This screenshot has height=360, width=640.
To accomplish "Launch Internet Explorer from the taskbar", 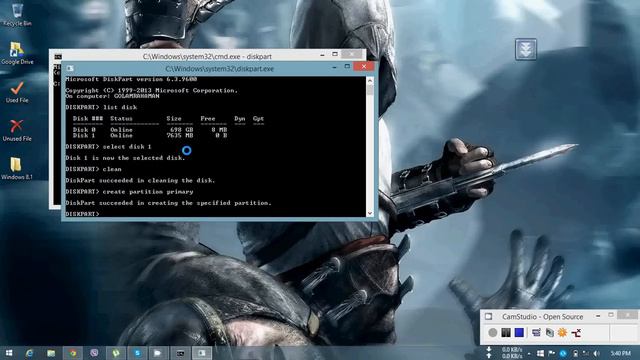I will point(29,353).
